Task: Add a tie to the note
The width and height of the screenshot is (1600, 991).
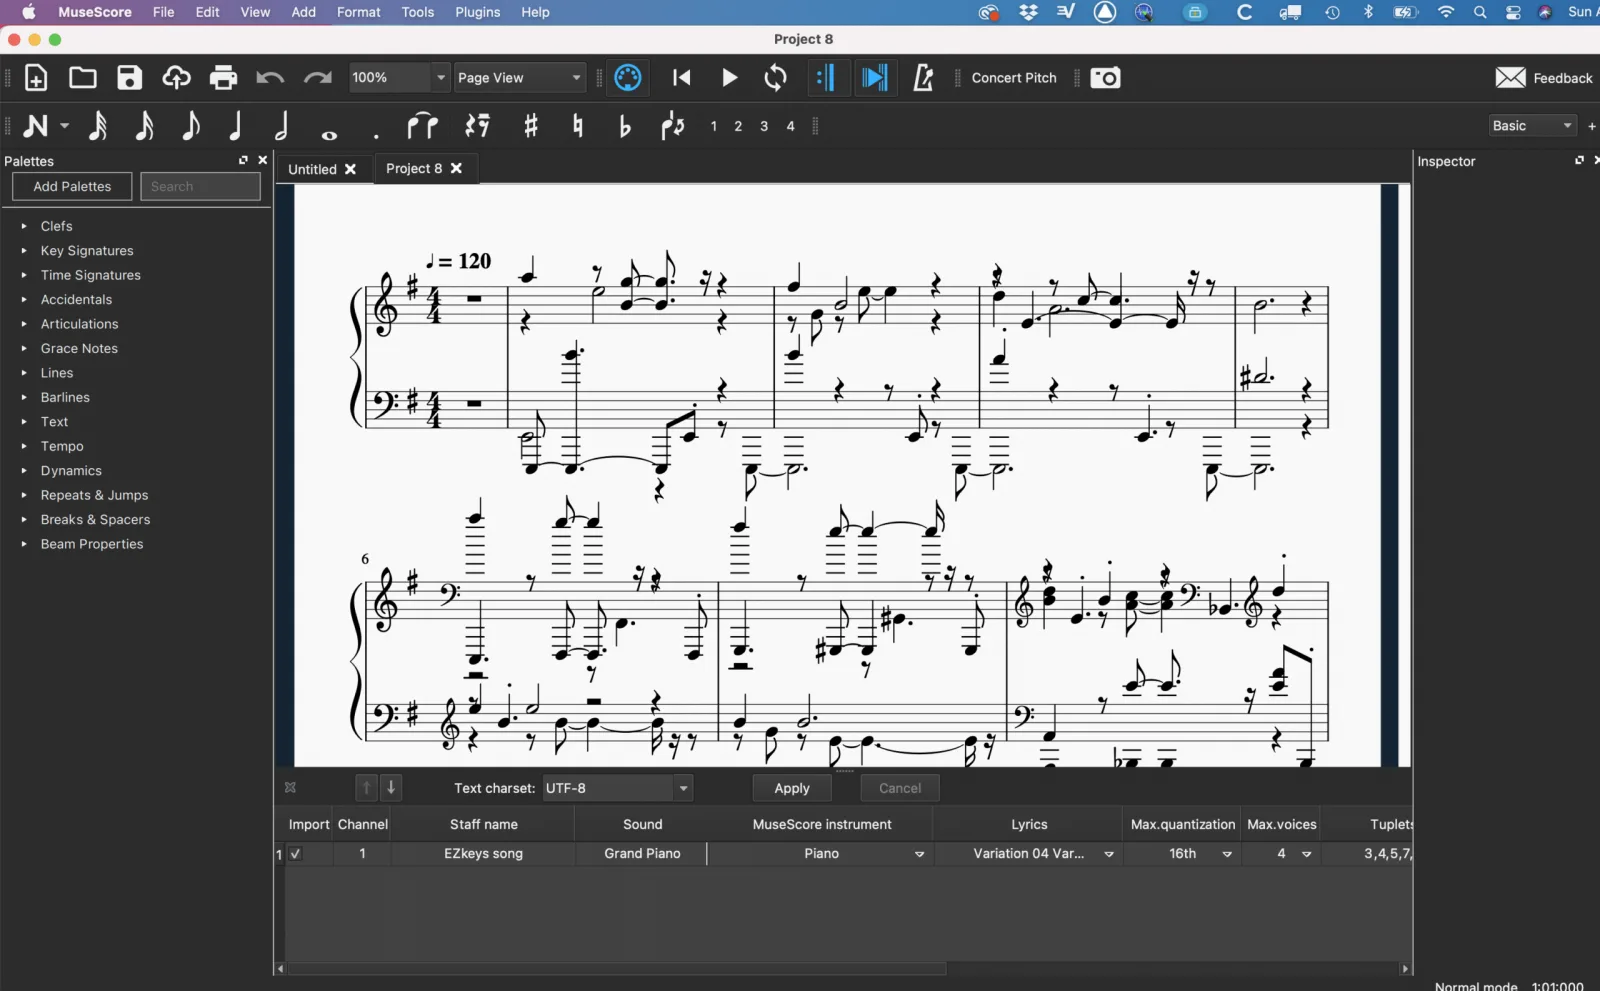Action: tap(423, 126)
